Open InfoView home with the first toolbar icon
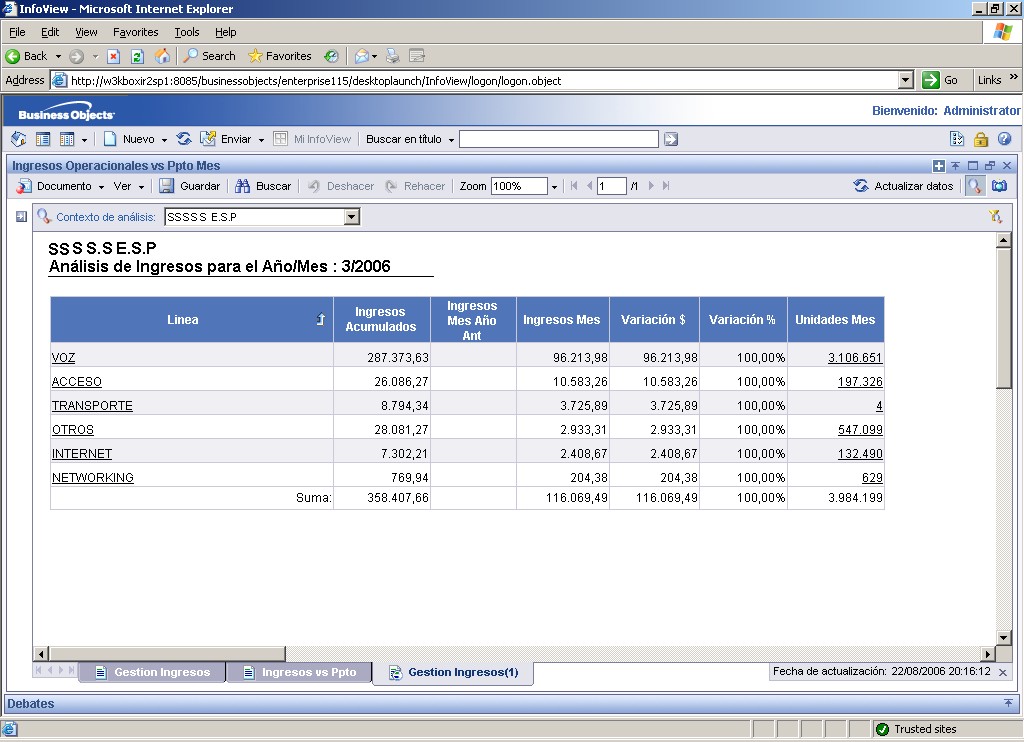 coord(18,138)
